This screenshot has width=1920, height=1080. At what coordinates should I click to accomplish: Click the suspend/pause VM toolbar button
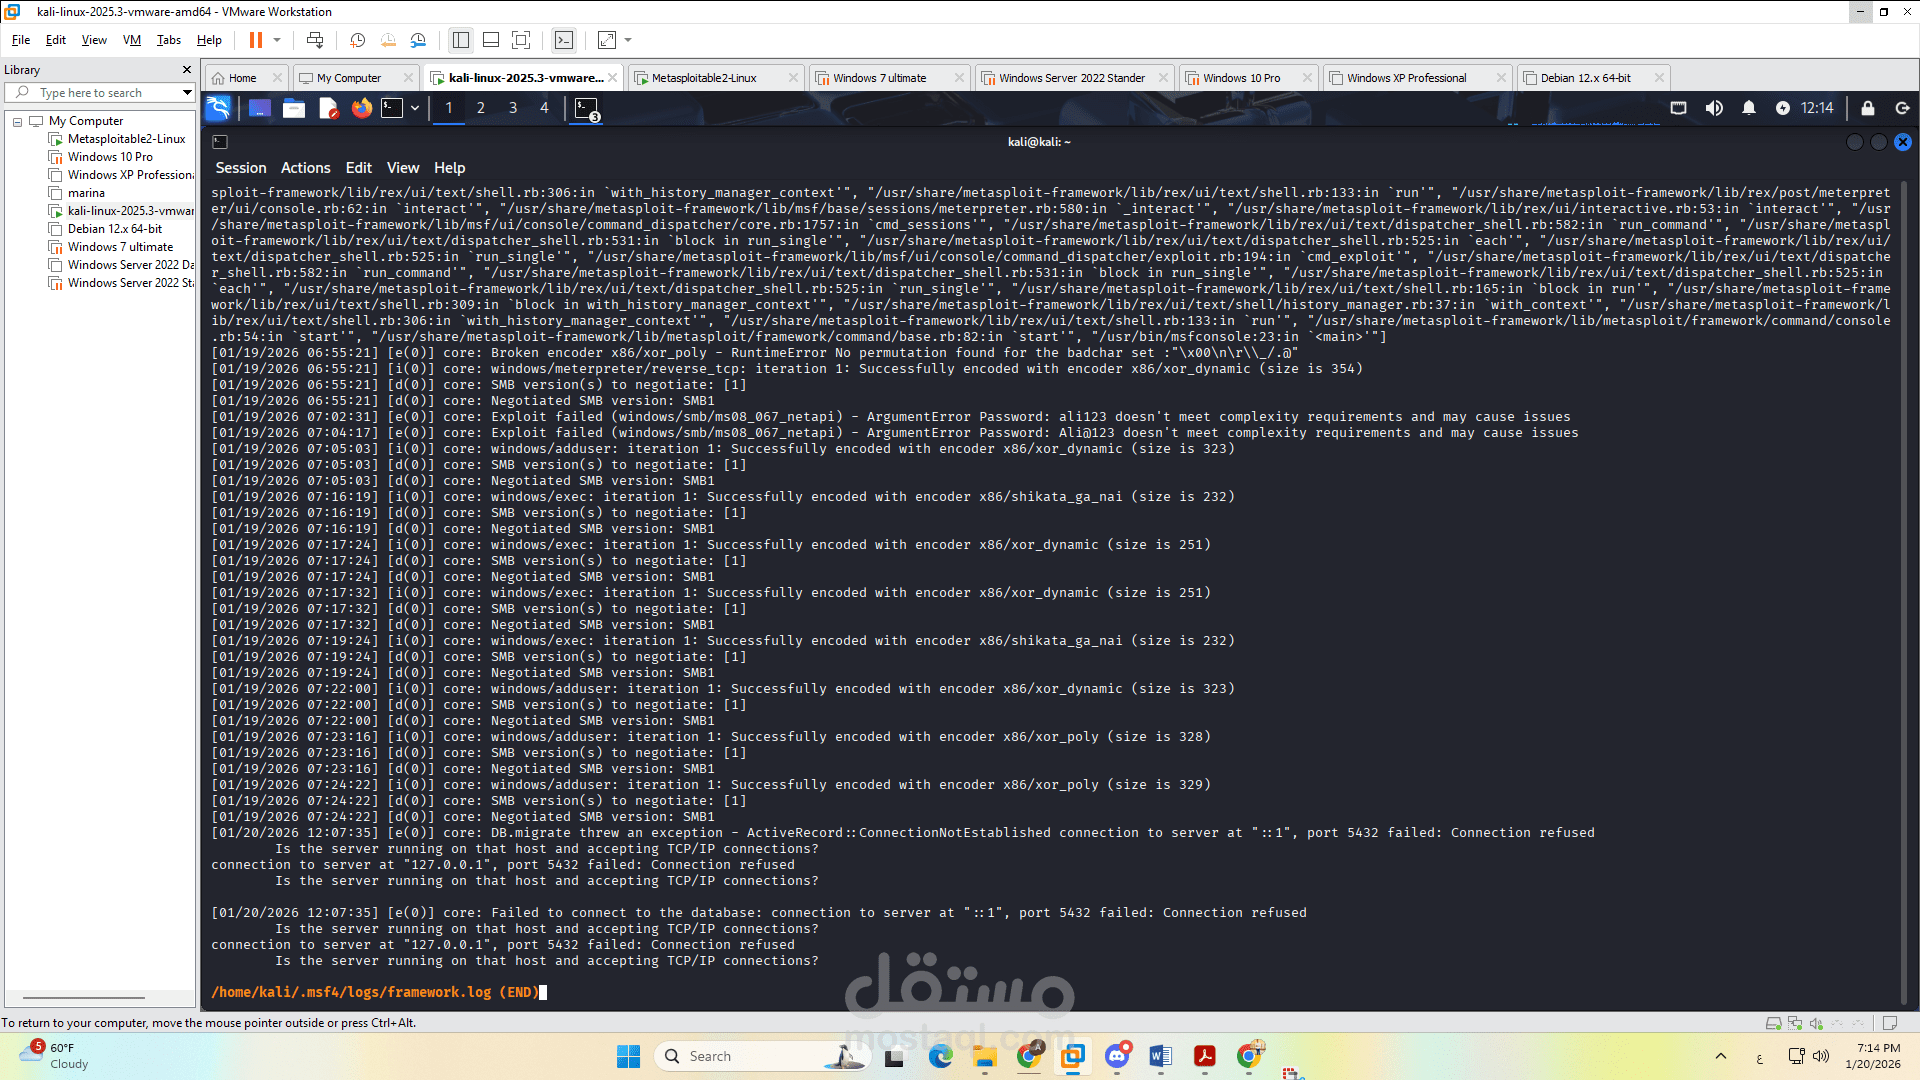(x=256, y=40)
